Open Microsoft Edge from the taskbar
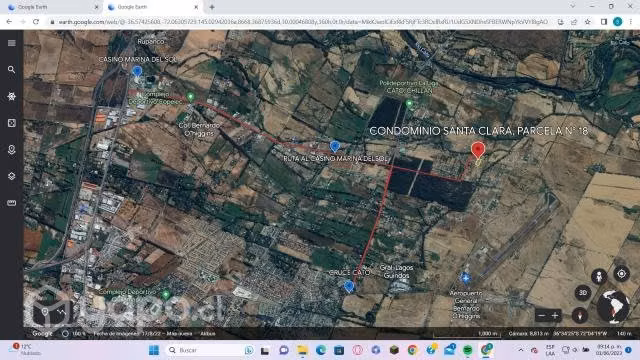Image resolution: width=640 pixels, height=360 pixels. (x=321, y=350)
